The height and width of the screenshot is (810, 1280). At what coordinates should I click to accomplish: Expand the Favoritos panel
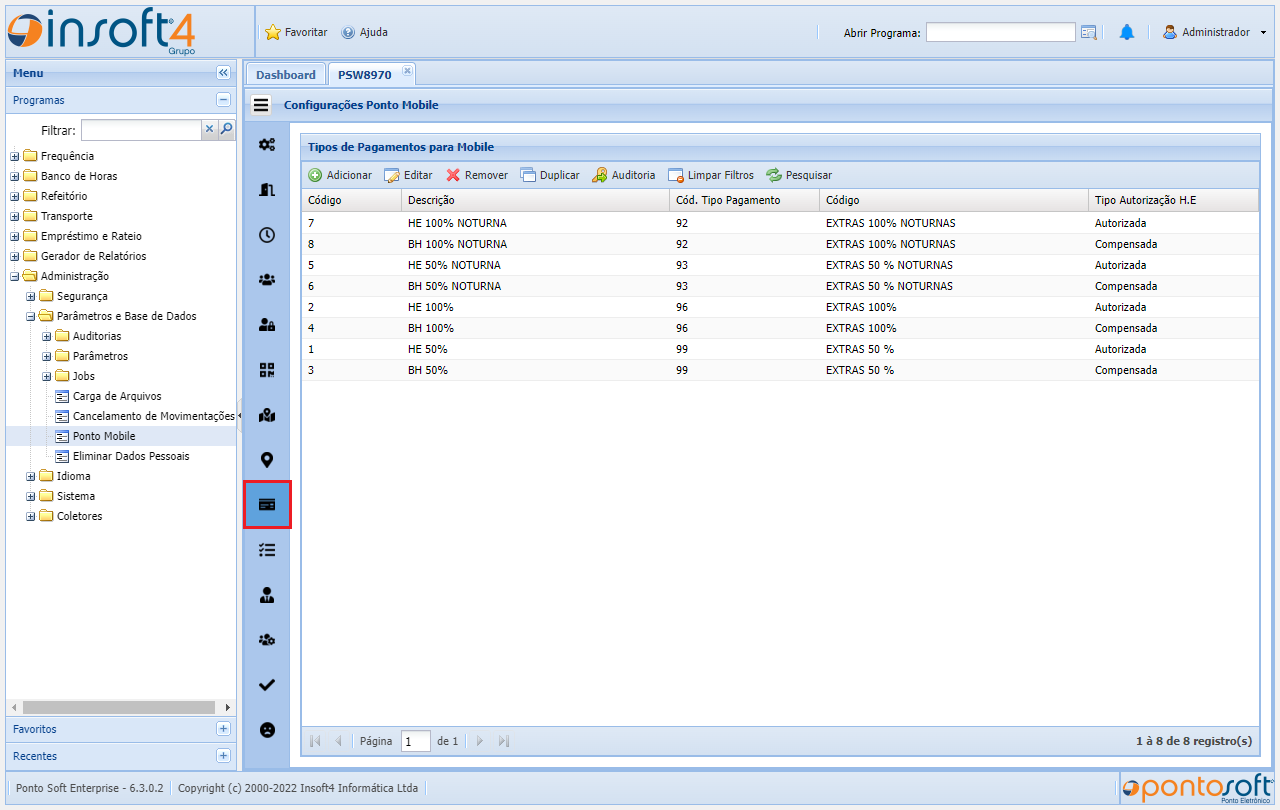[x=223, y=729]
